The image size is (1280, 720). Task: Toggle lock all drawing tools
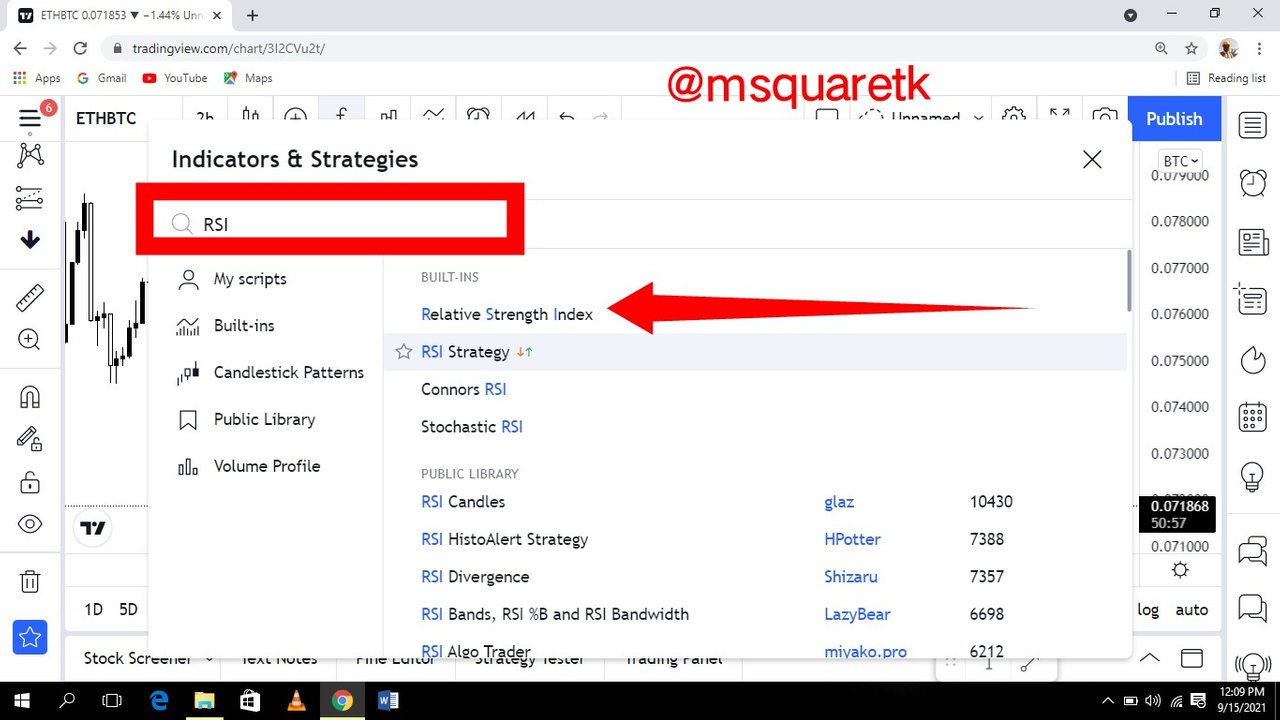coord(30,482)
